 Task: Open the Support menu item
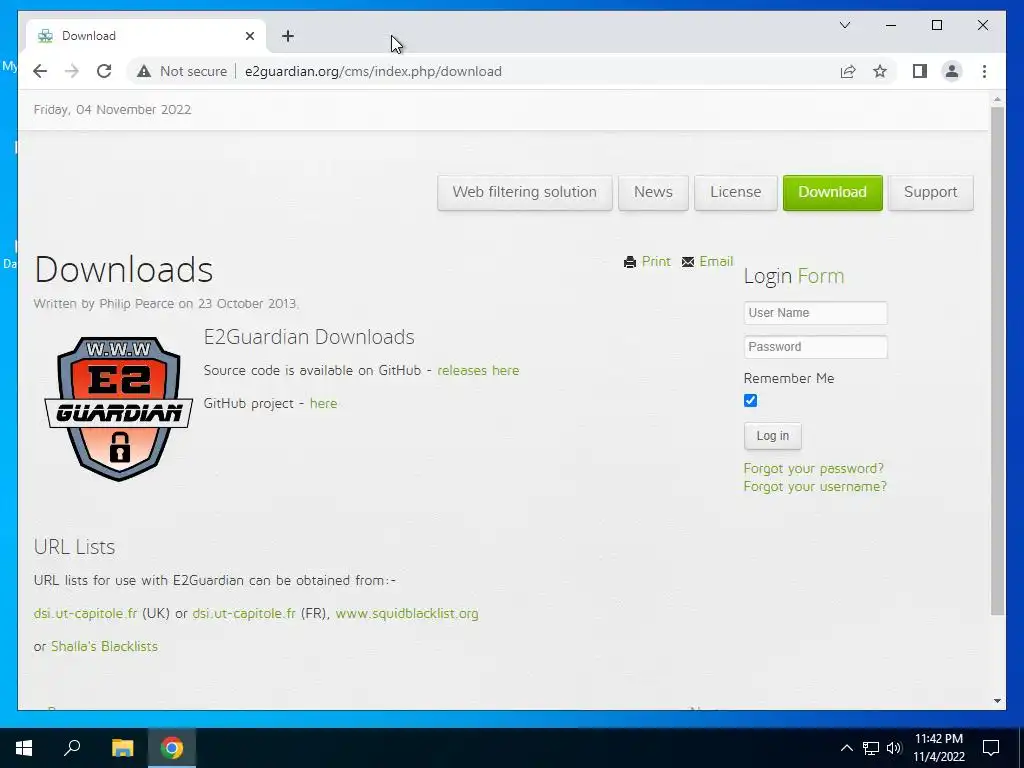[931, 192]
